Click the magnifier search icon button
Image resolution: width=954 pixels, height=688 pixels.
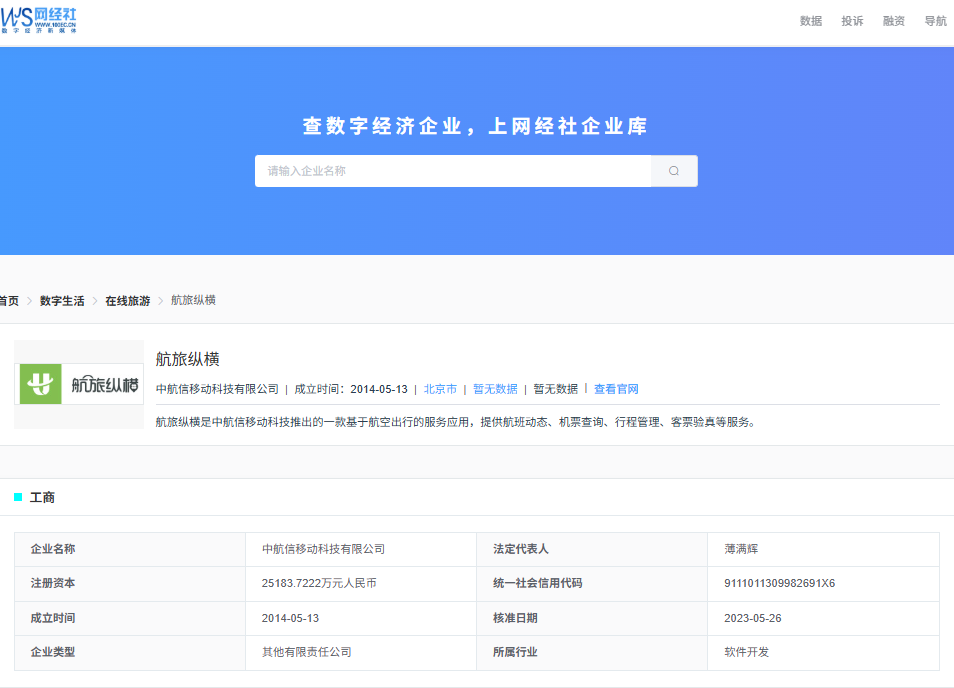click(x=674, y=171)
